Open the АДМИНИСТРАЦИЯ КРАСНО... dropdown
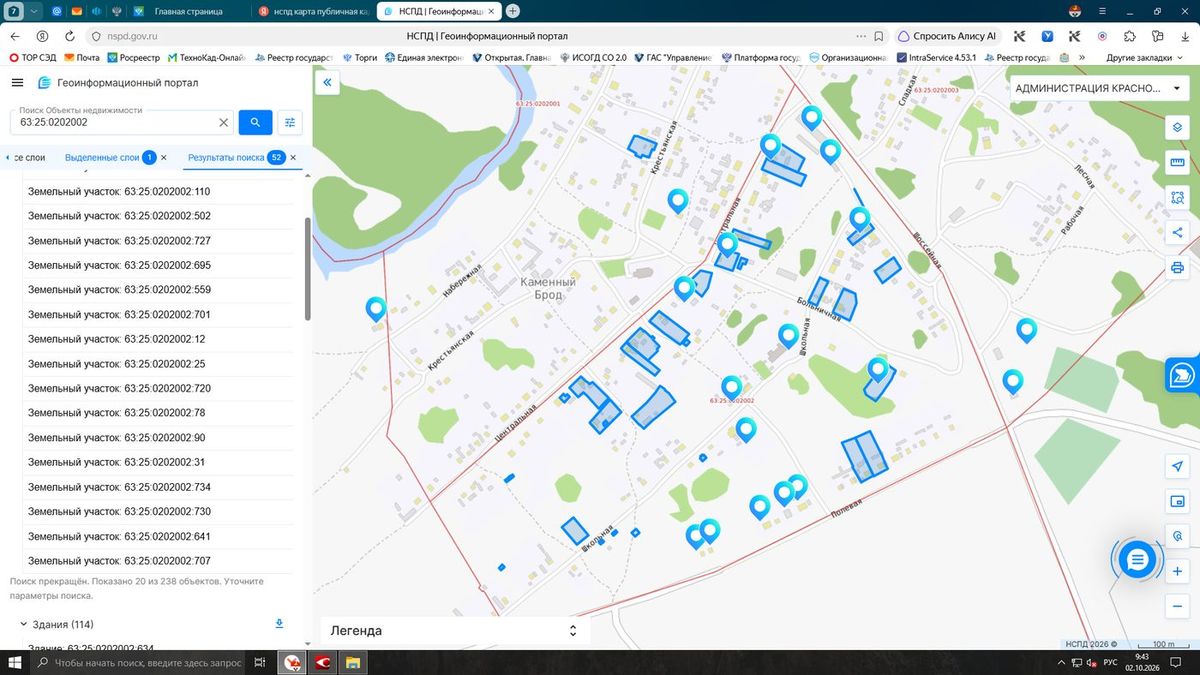The height and width of the screenshot is (675, 1200). pos(1098,88)
